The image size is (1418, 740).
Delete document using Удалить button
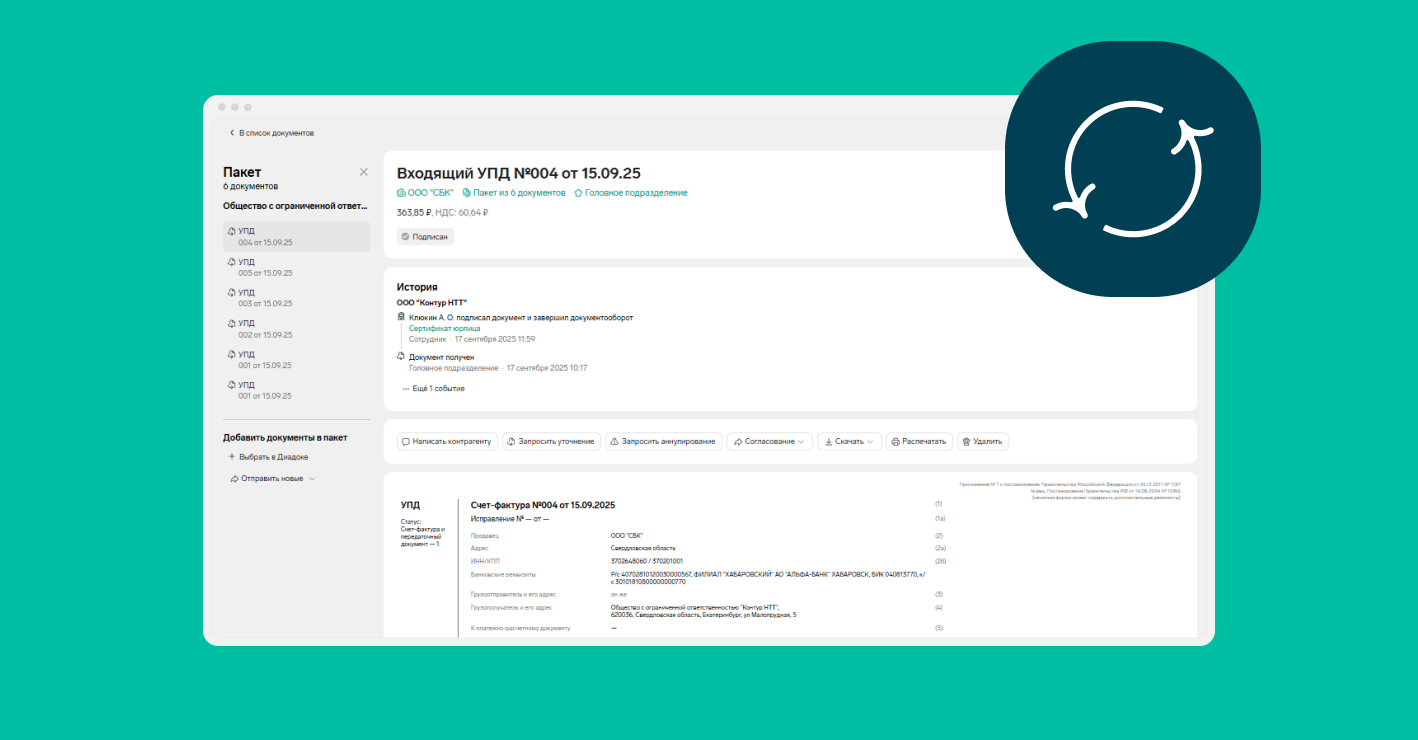(983, 441)
